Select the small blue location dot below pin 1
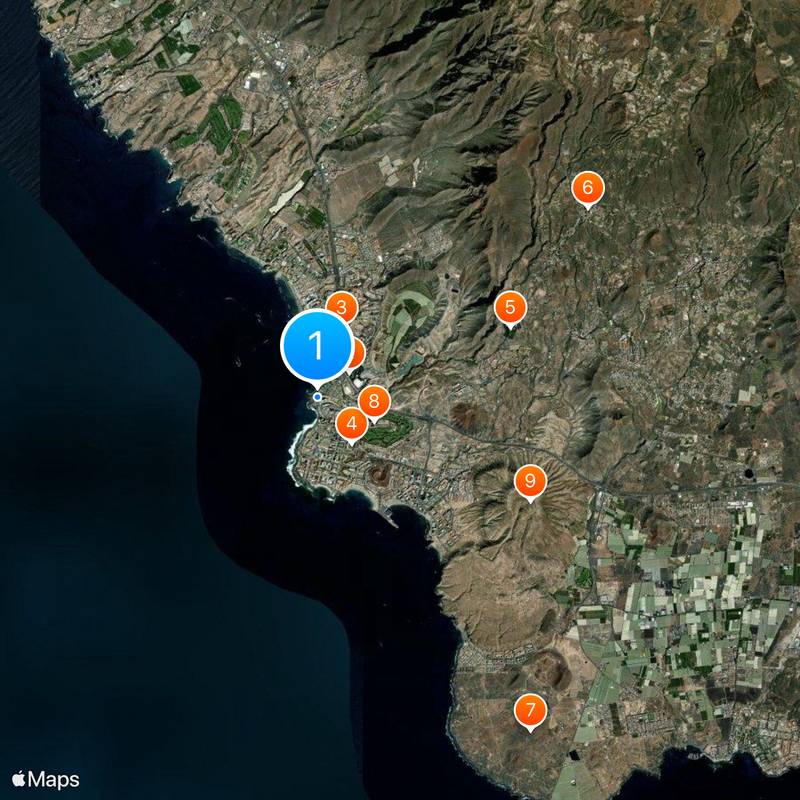 point(316,398)
